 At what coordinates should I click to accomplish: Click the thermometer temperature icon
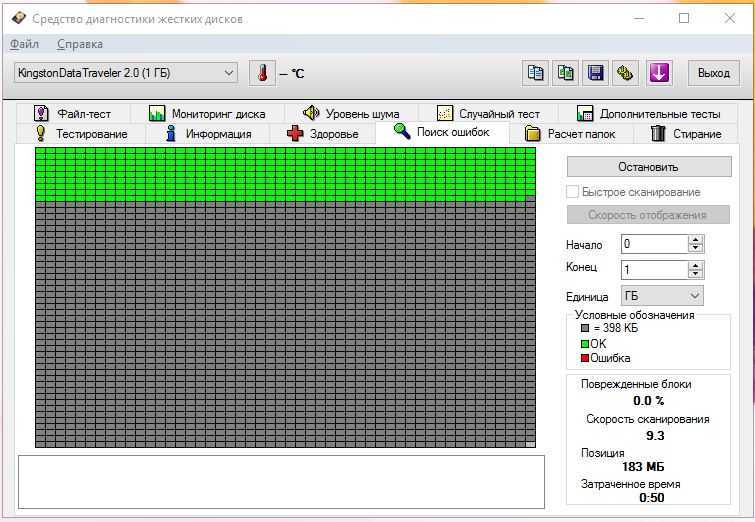tap(262, 74)
